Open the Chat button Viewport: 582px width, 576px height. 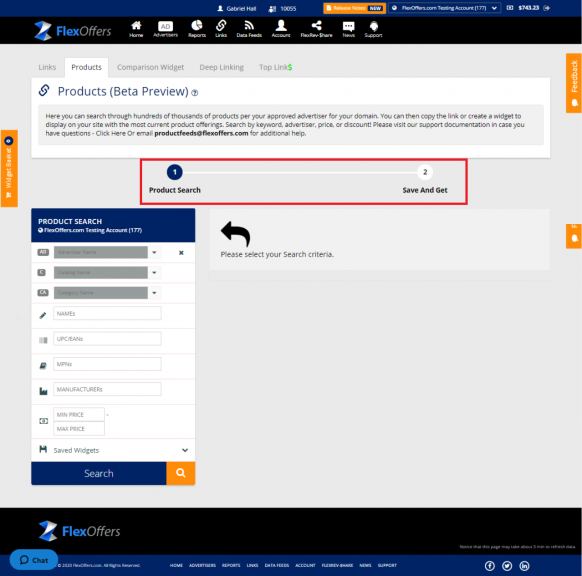click(34, 560)
